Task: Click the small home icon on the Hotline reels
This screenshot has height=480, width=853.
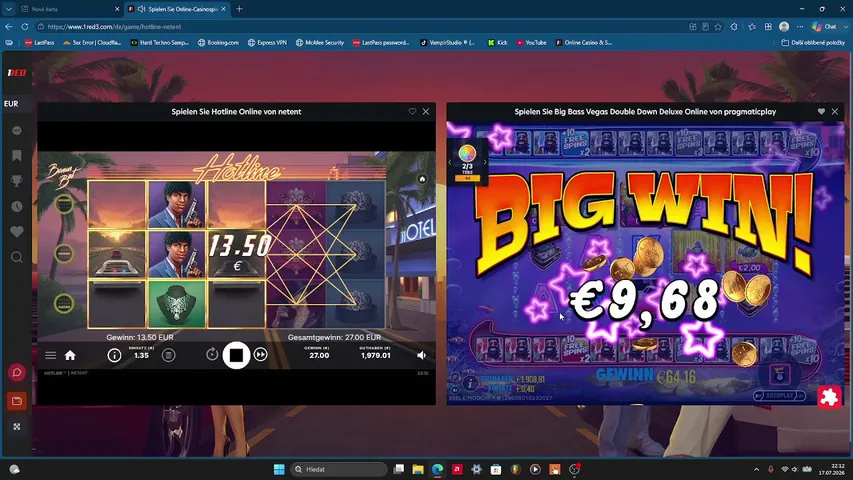Action: 422,179
